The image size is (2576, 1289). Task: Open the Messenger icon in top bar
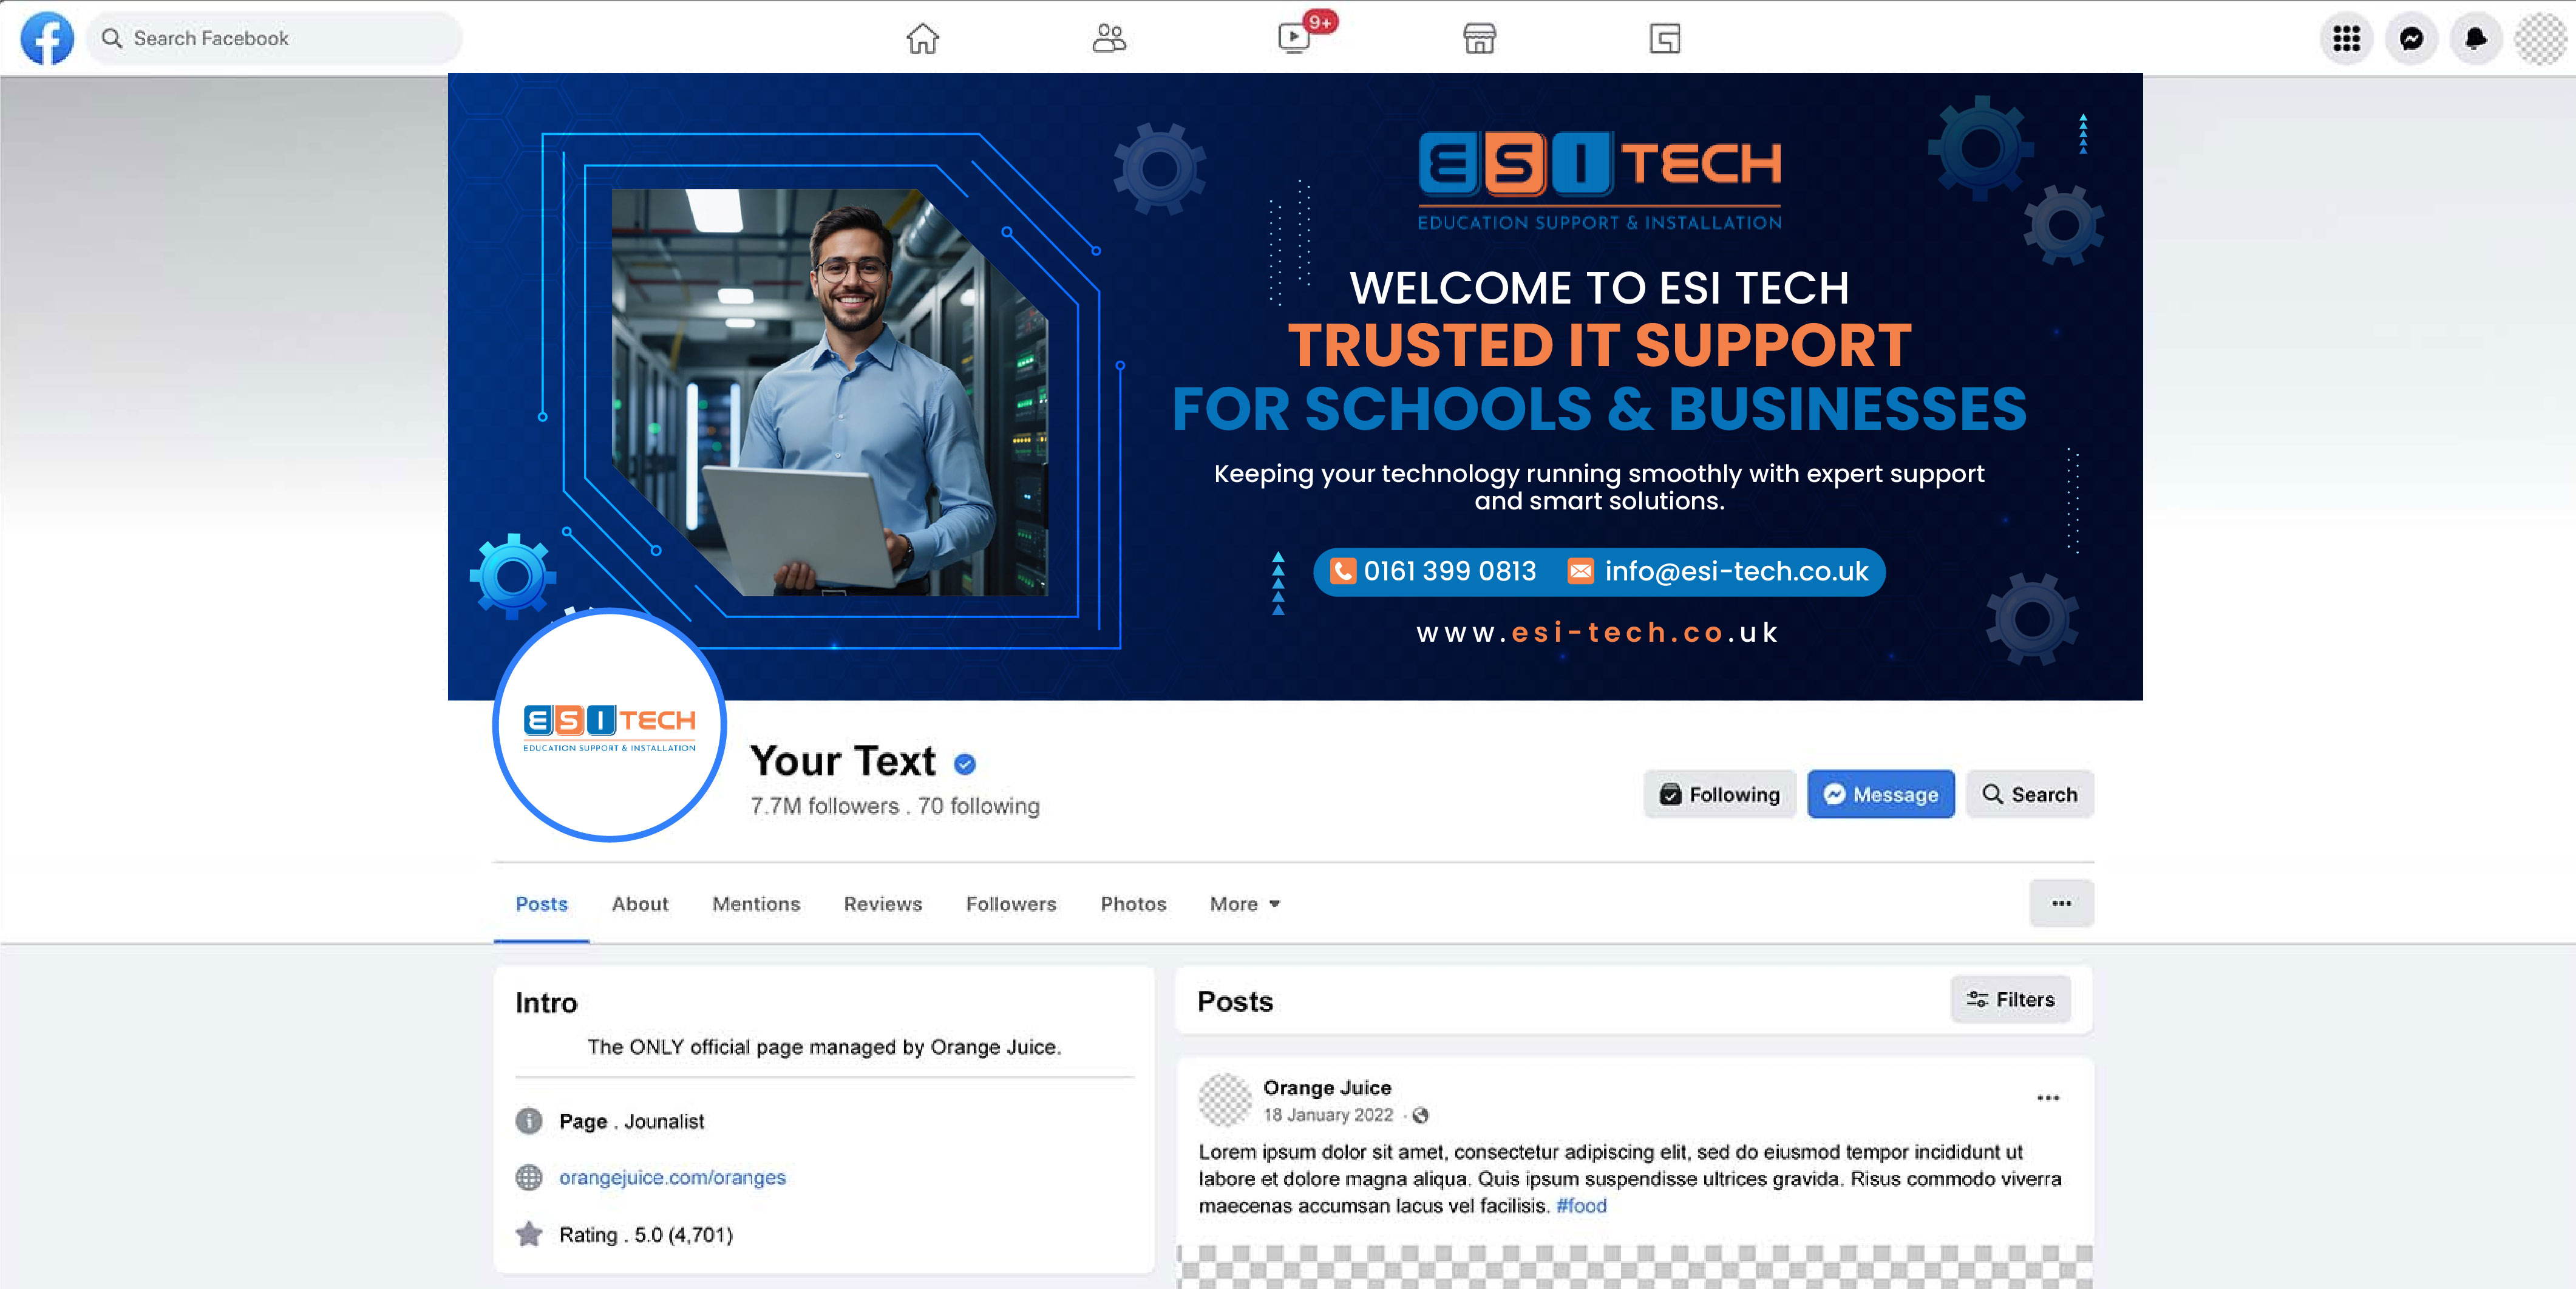[2411, 38]
